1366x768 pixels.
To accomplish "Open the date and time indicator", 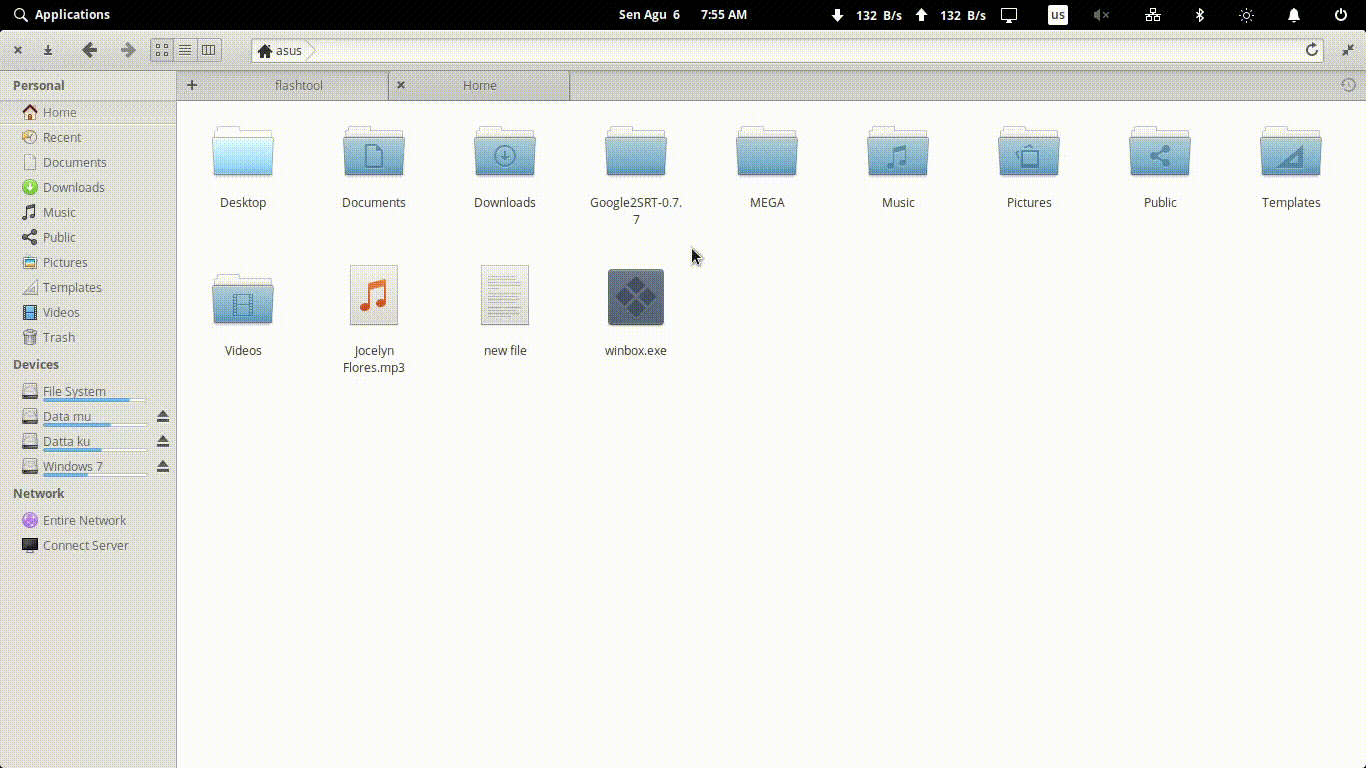I will (683, 14).
